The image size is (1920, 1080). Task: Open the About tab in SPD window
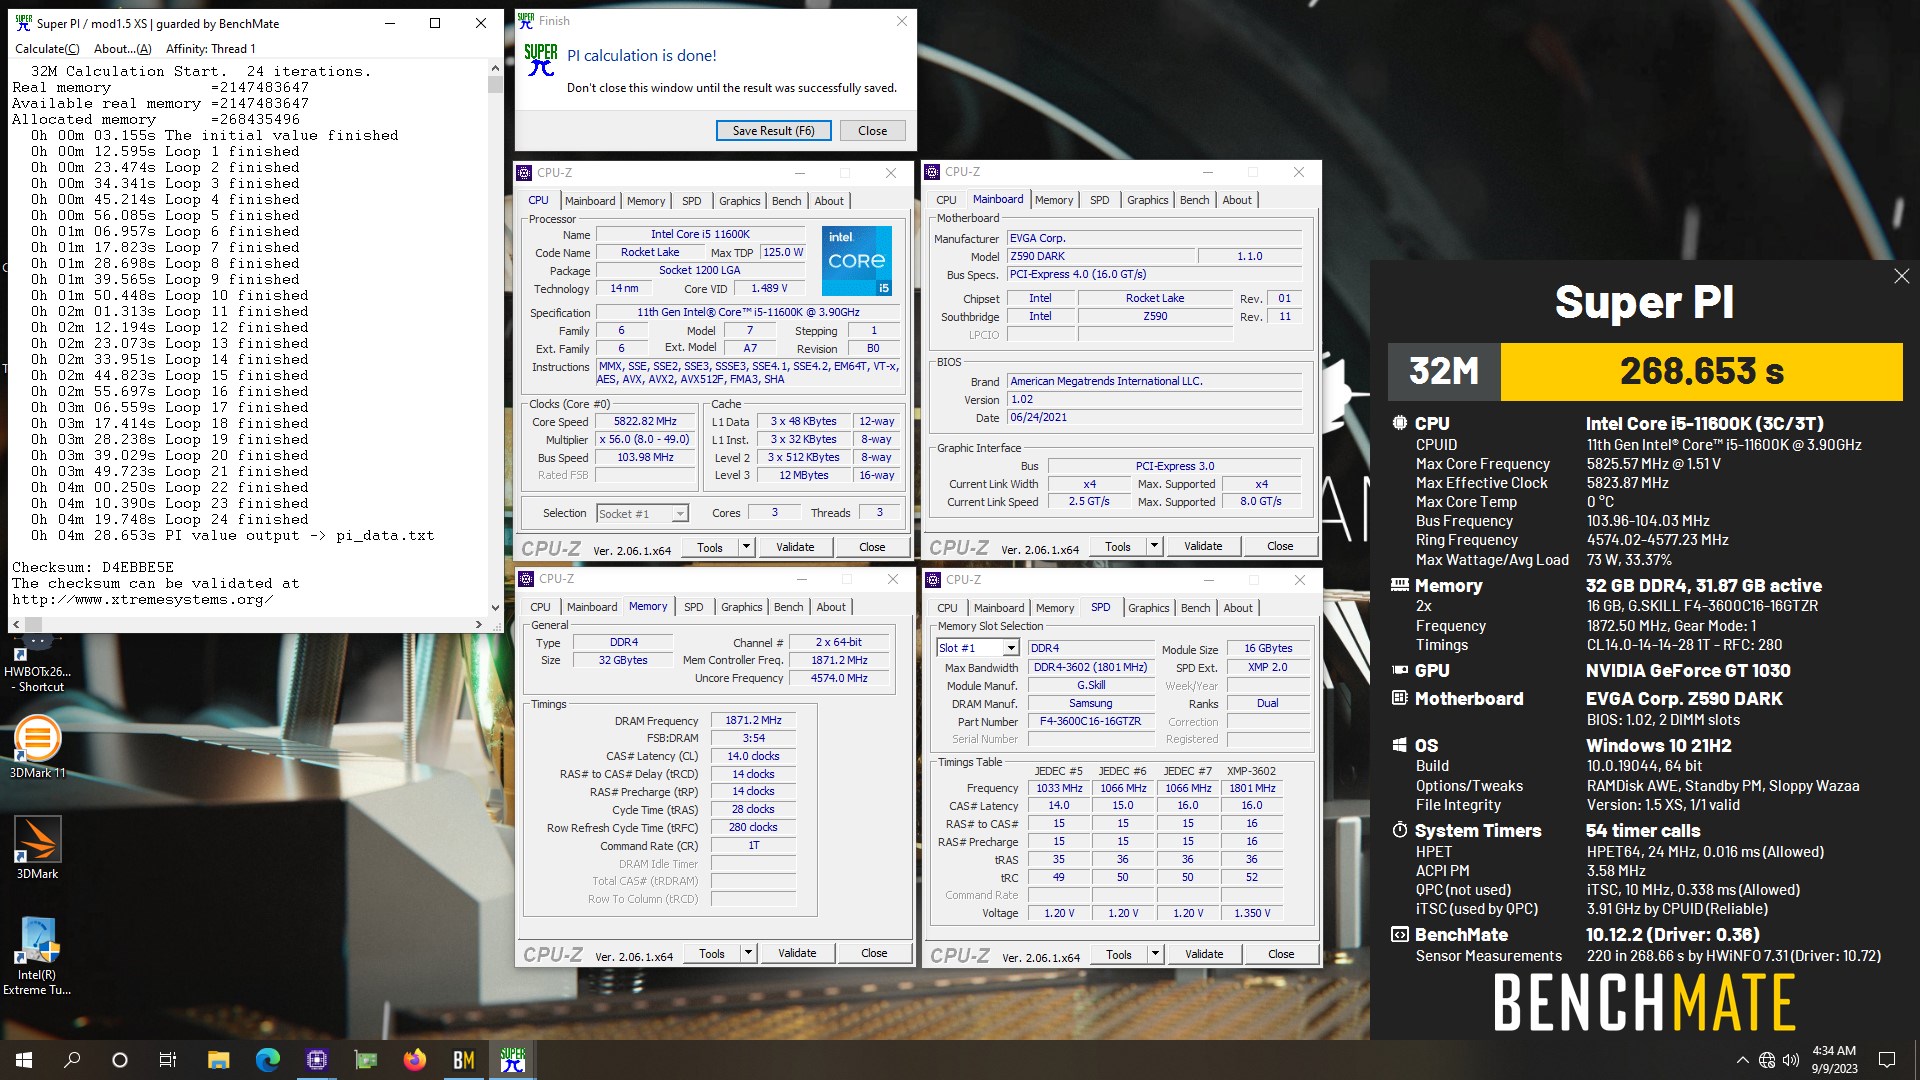click(1238, 608)
